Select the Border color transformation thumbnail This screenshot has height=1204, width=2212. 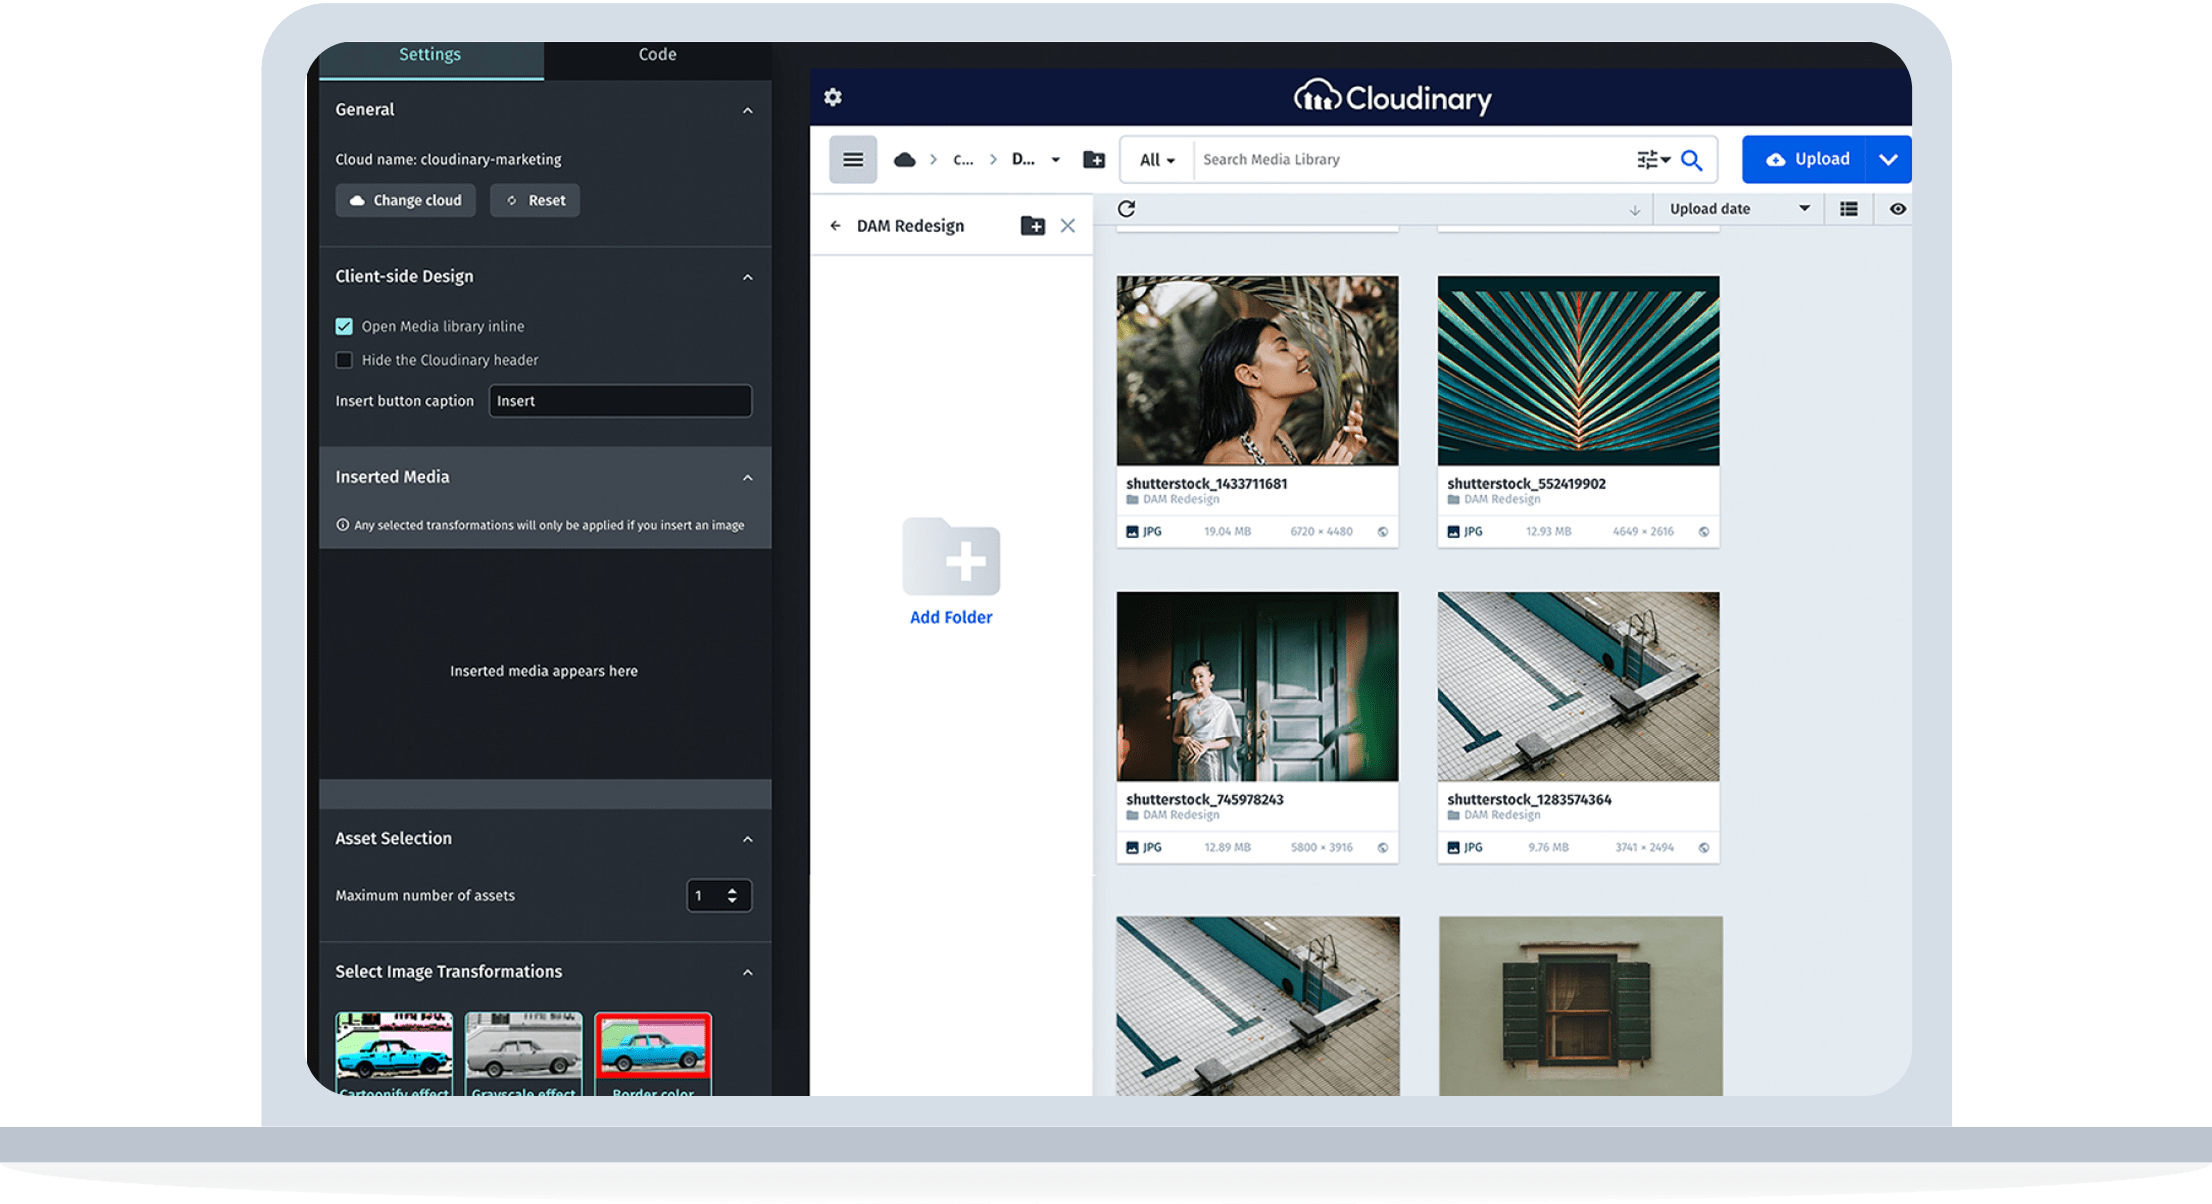[653, 1049]
